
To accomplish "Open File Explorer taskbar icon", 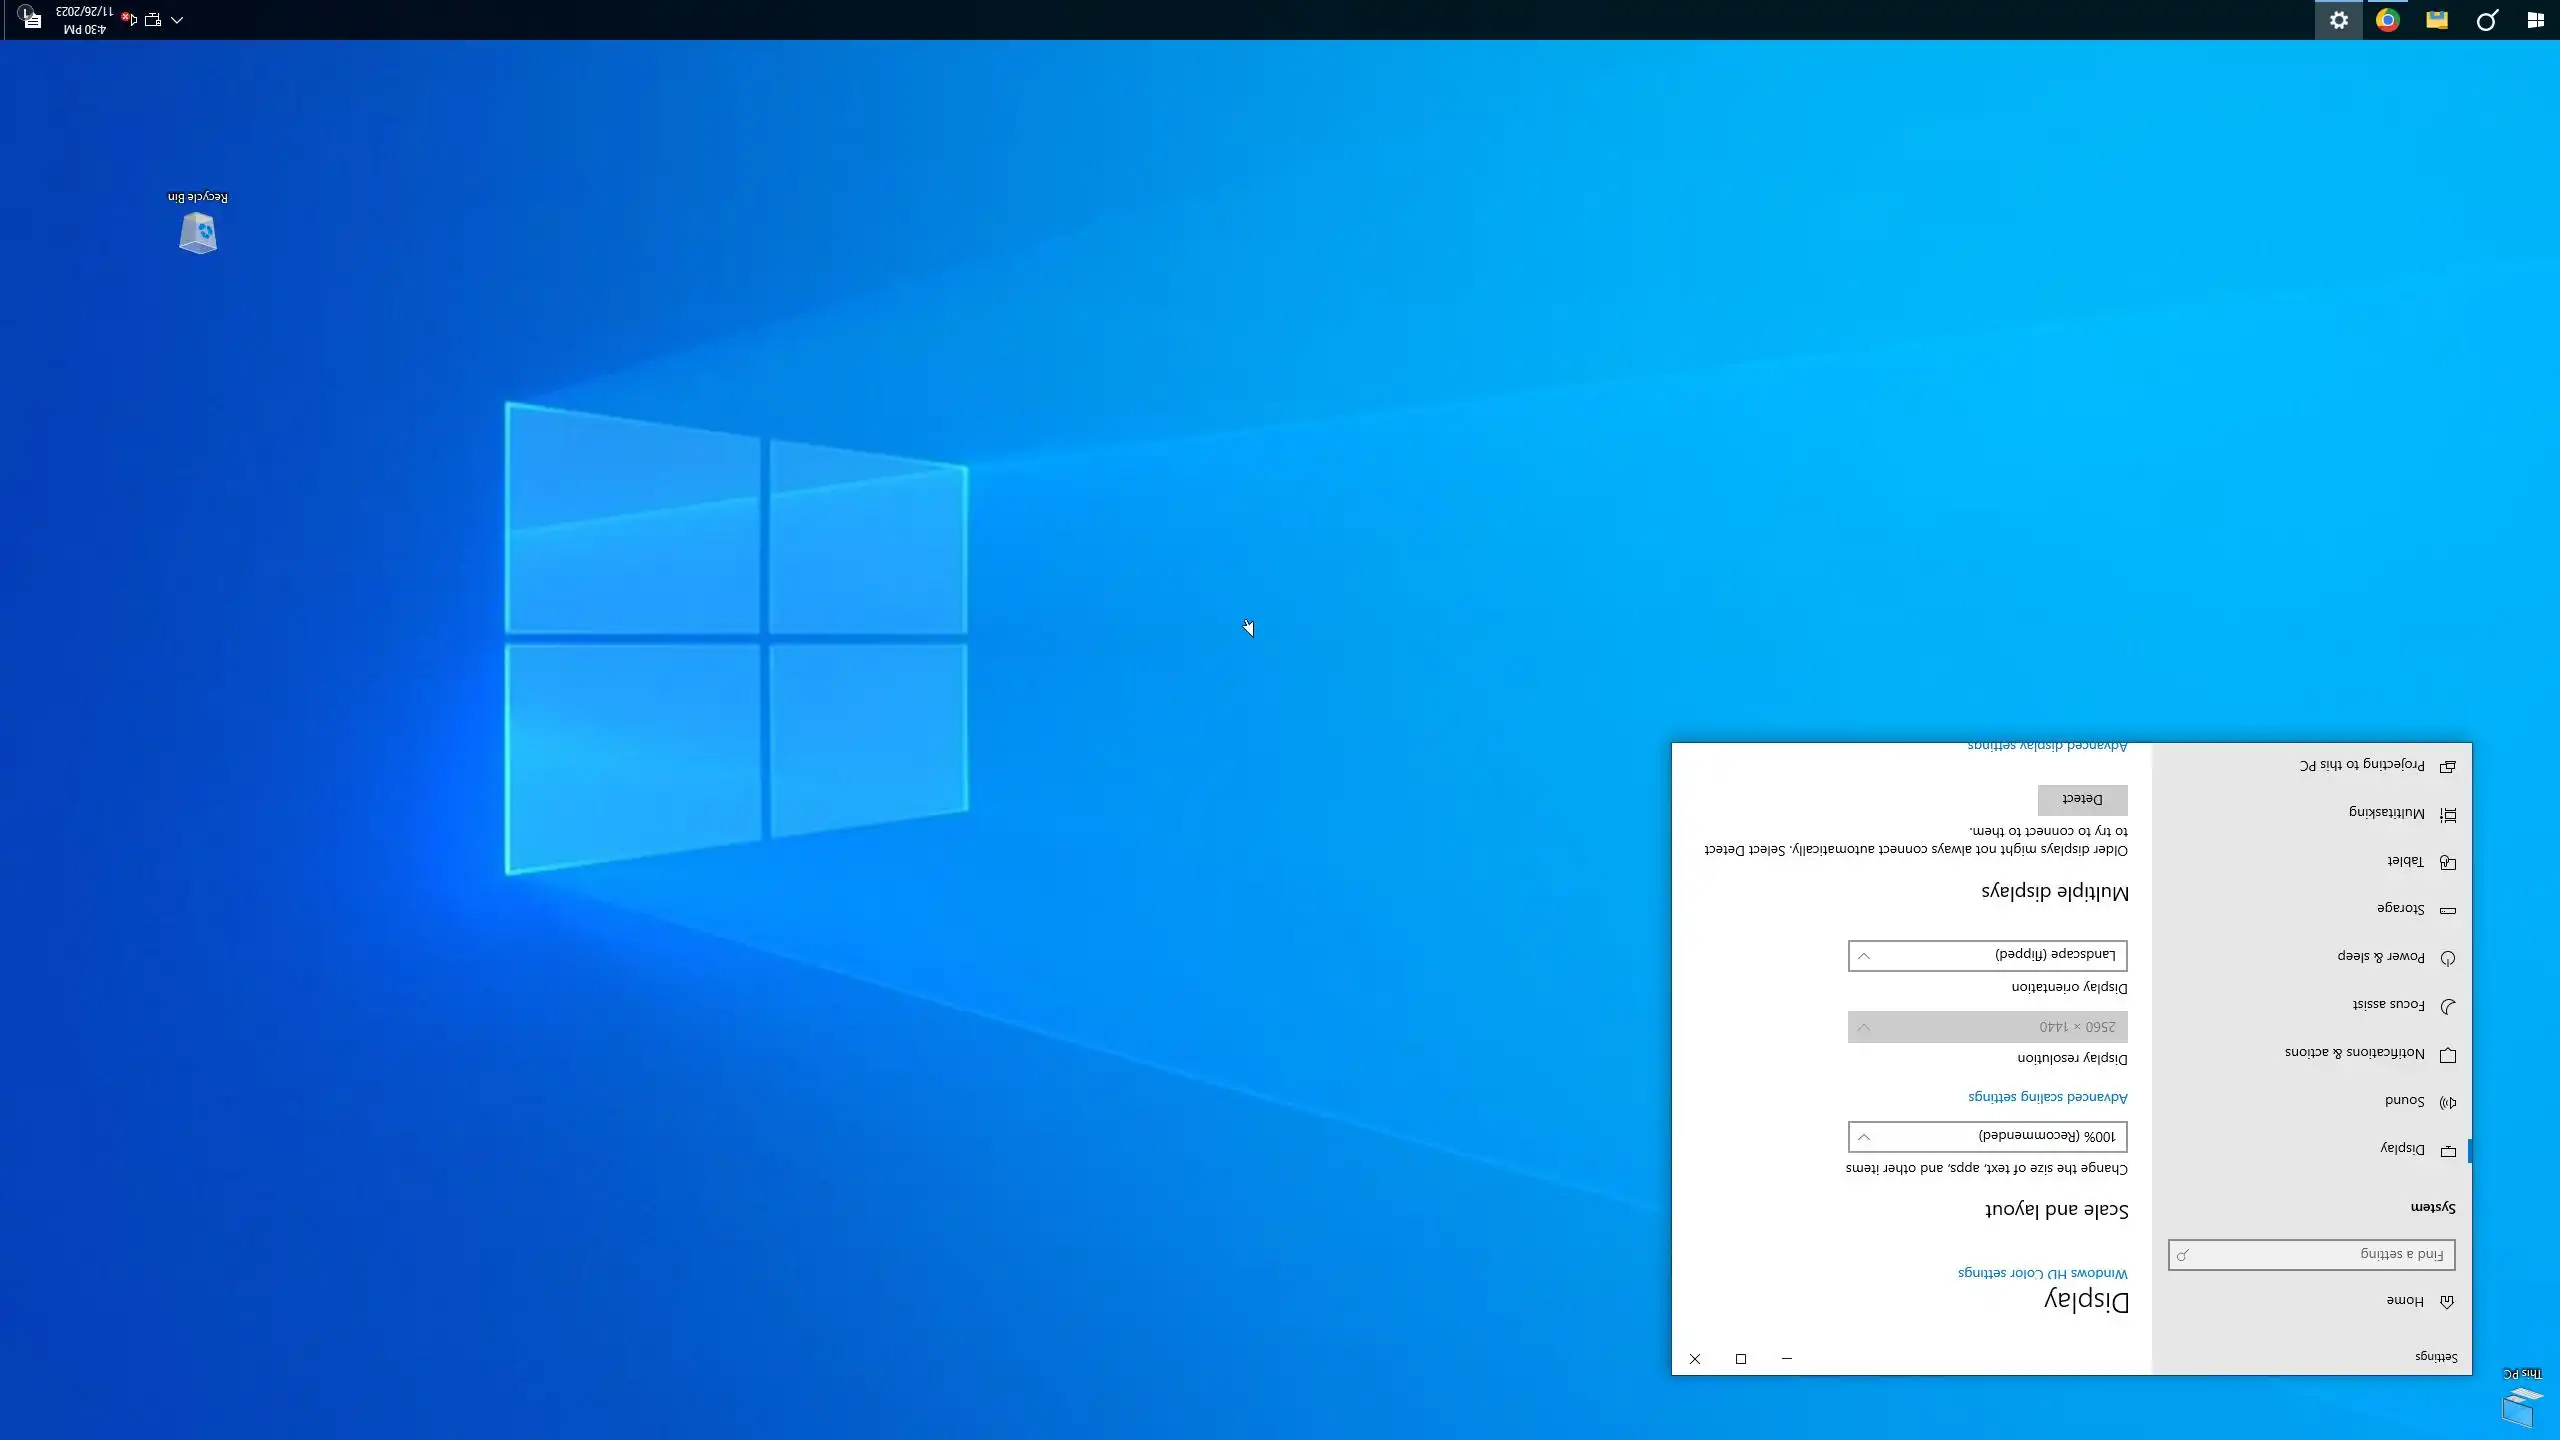I will click(2437, 20).
